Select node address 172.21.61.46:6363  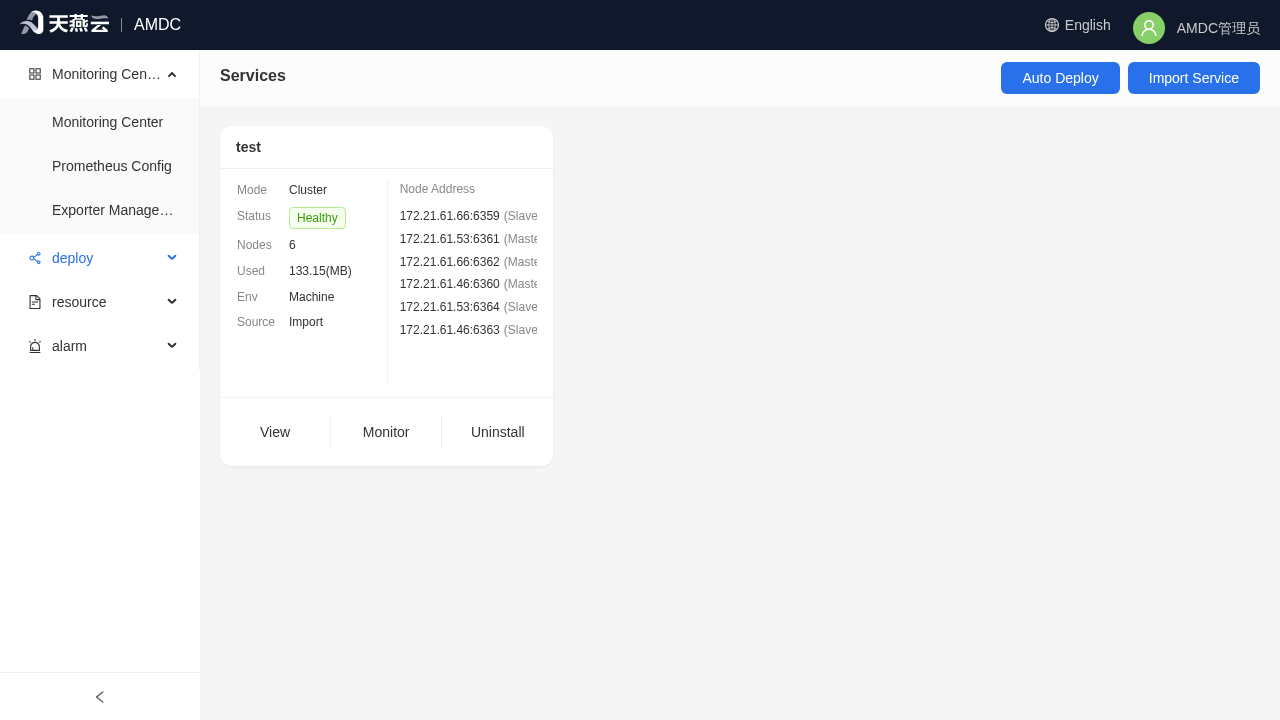(450, 330)
